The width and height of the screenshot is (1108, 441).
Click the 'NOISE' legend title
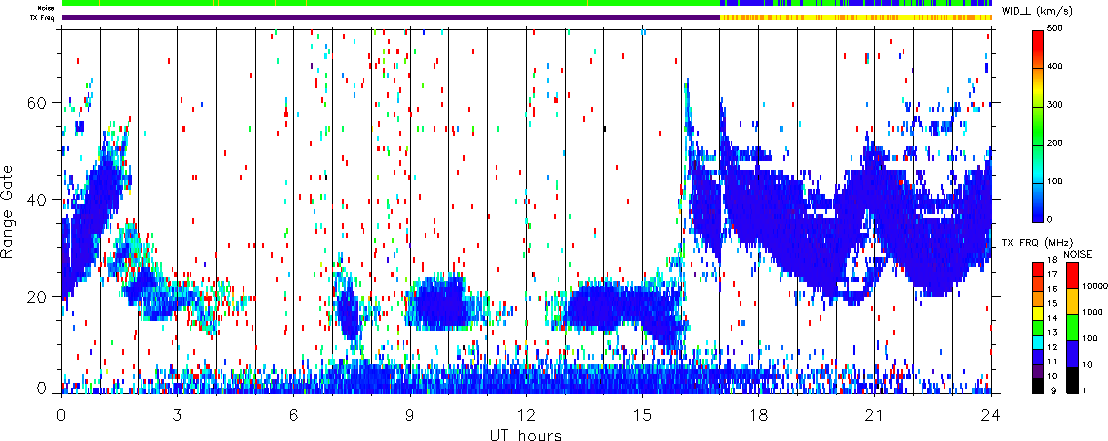click(1077, 254)
